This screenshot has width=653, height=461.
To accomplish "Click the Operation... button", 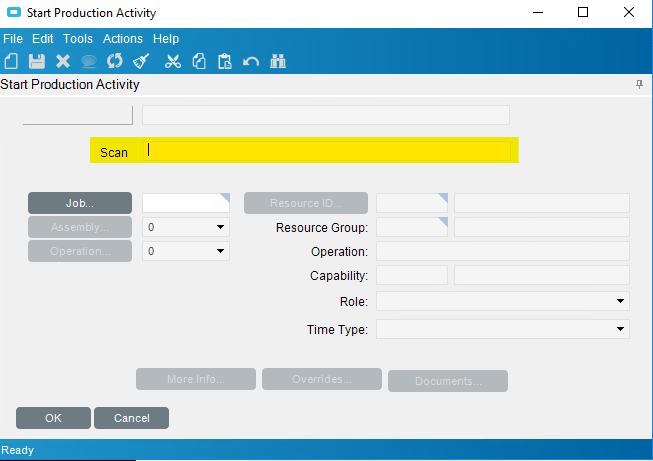I will pyautogui.click(x=80, y=251).
